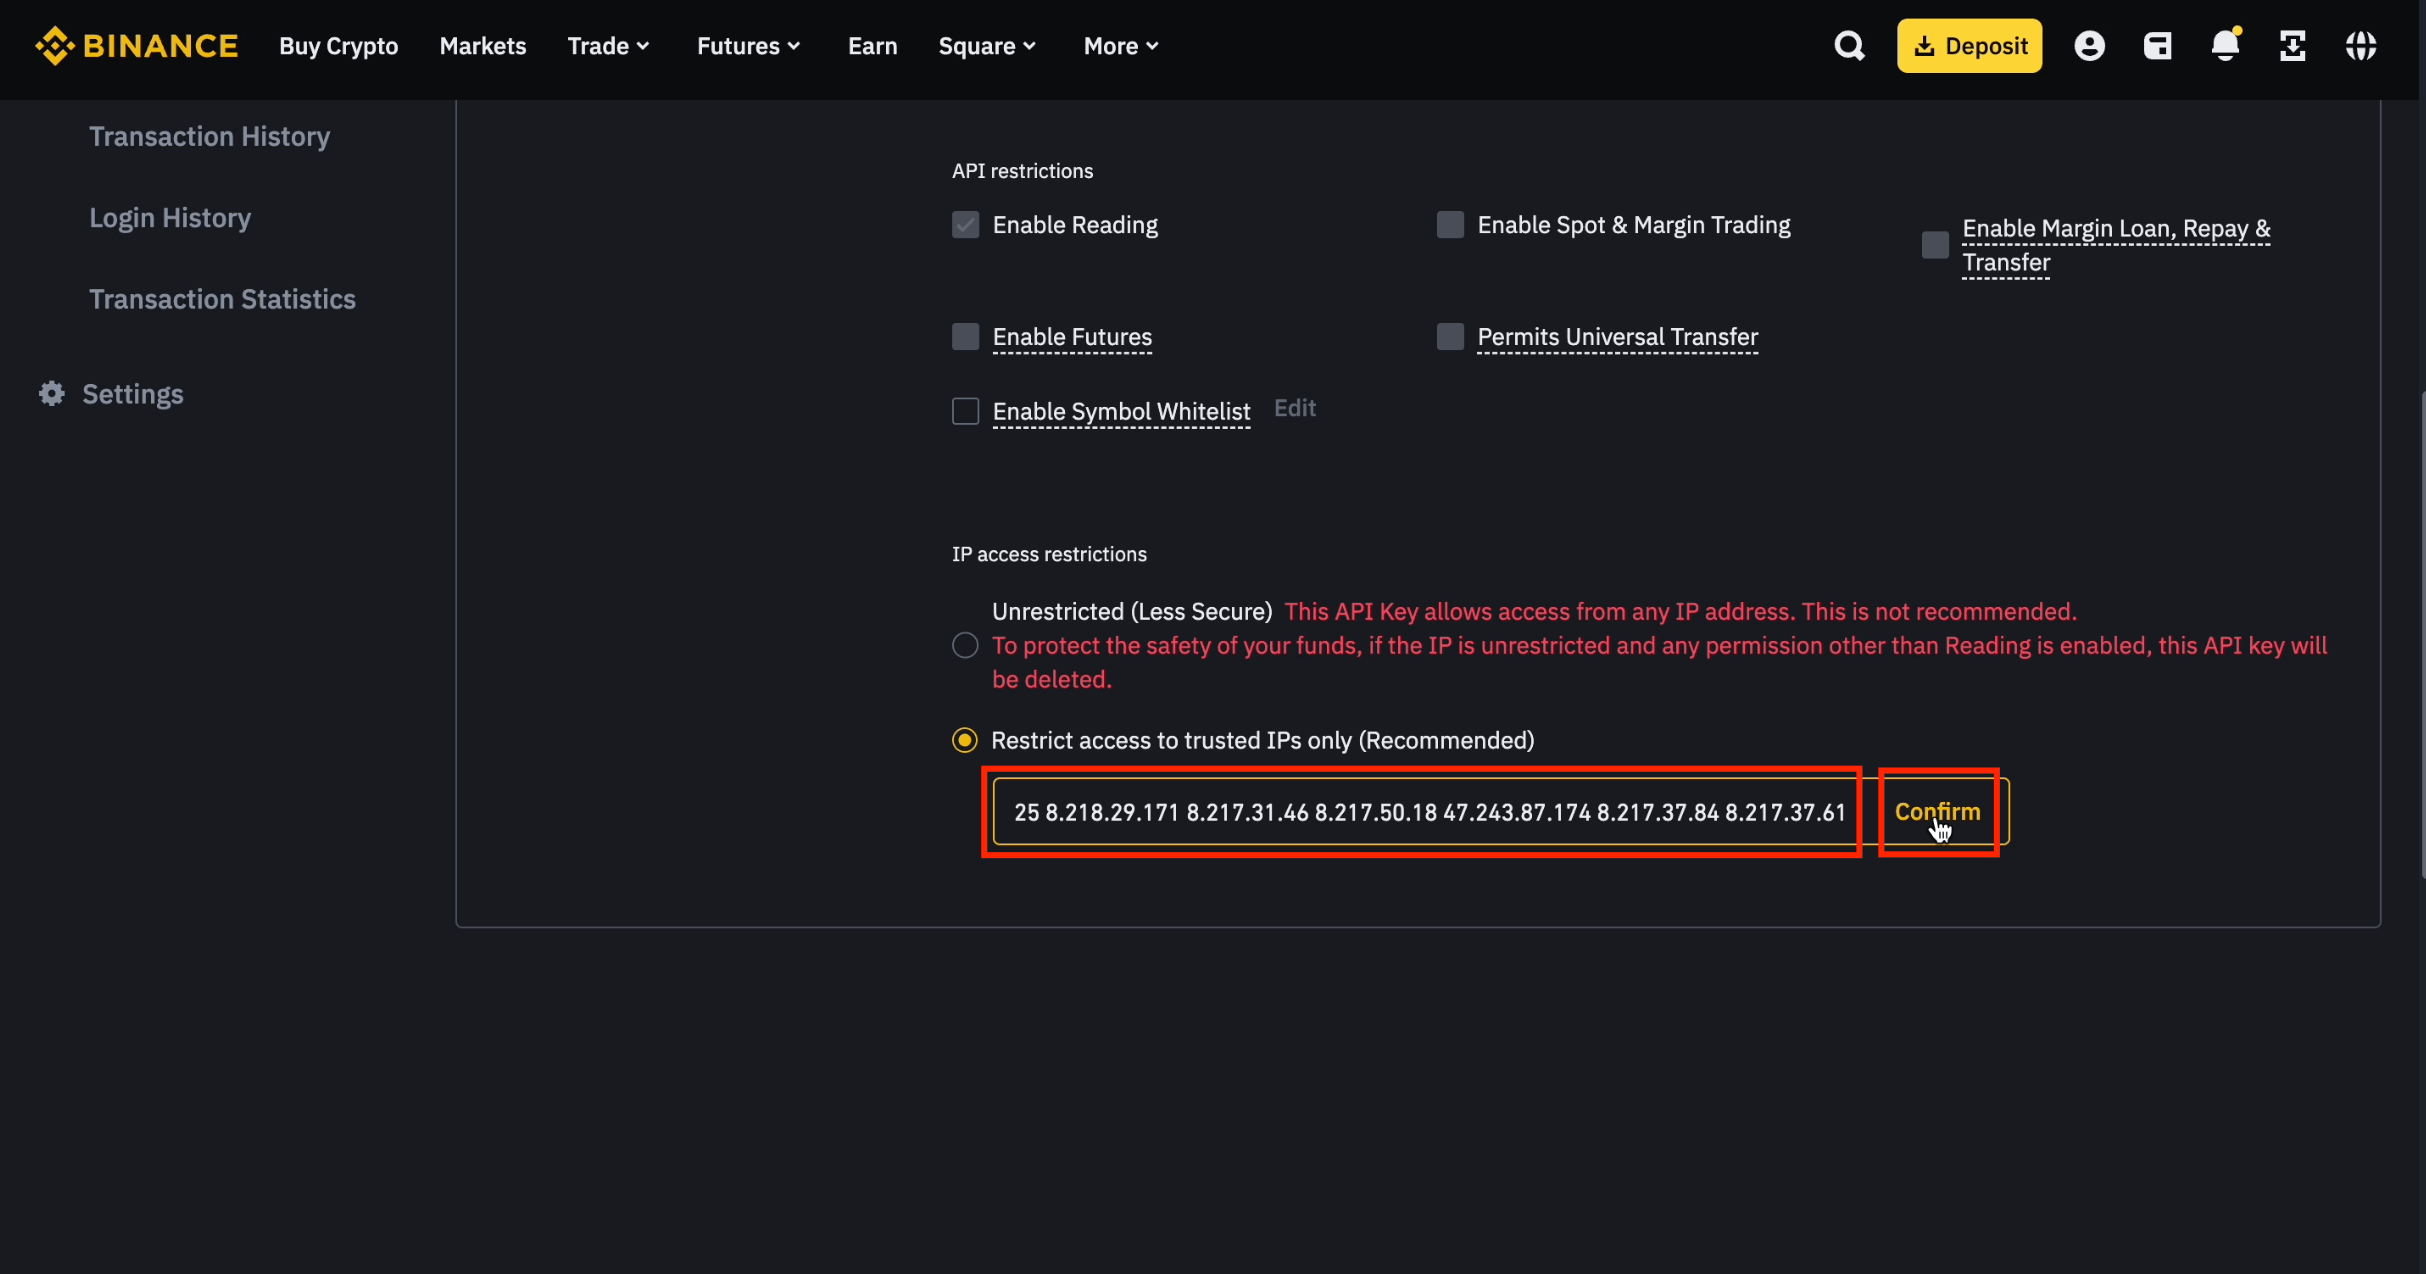Viewport: 2426px width, 1274px height.
Task: Check Enable Symbol Whitelist box
Action: pos(965,411)
